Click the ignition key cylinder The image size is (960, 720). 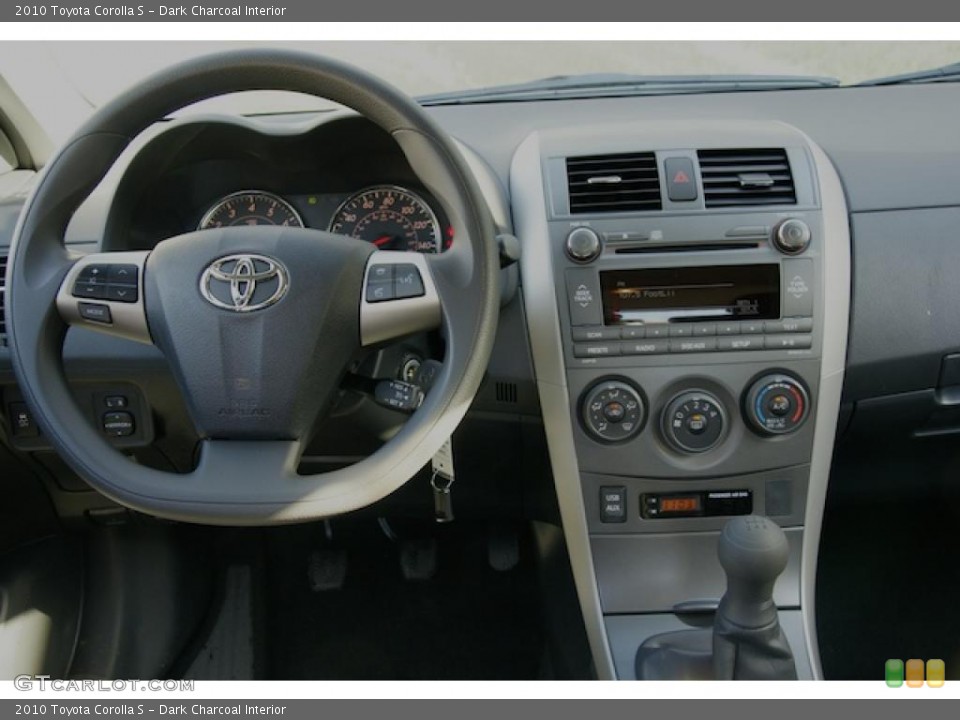411,369
